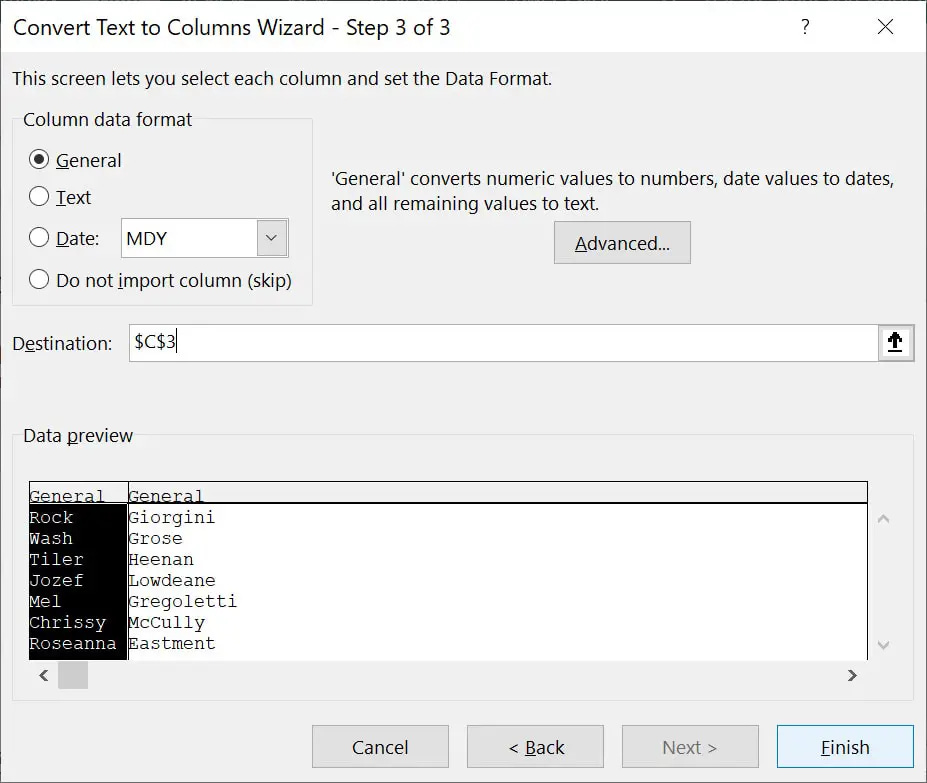Viewport: 927px width, 783px height.
Task: Click the up scroll arrow in data preview
Action: pos(882,518)
